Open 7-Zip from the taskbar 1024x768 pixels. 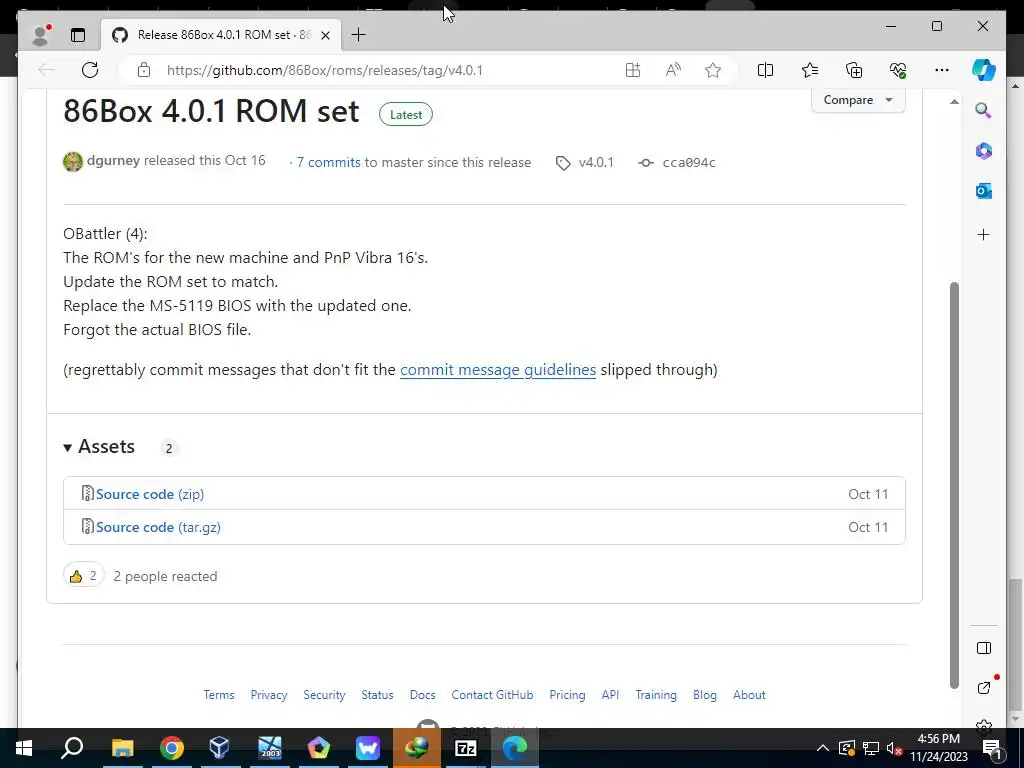[465, 748]
